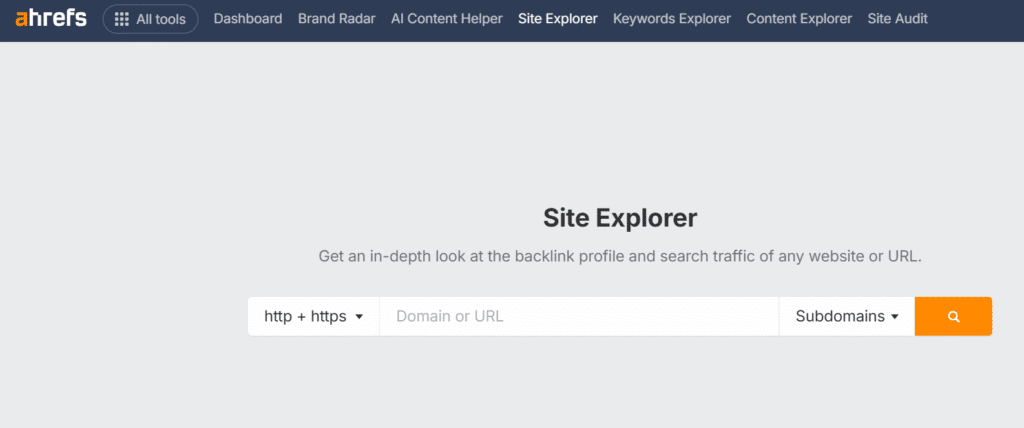Open Brand Radar
The width and height of the screenshot is (1024, 428).
(x=337, y=19)
